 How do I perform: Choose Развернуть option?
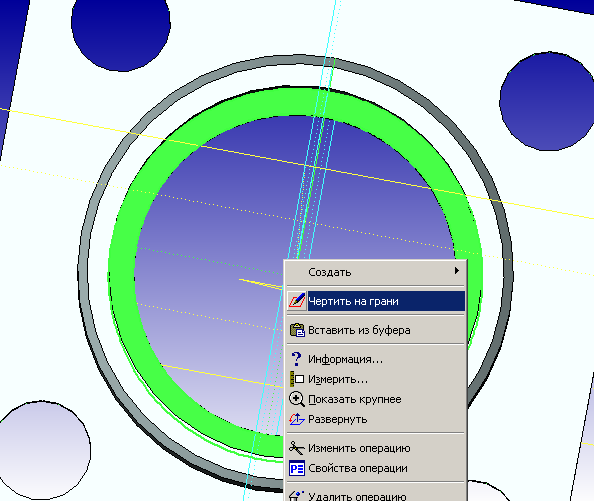coord(375,419)
